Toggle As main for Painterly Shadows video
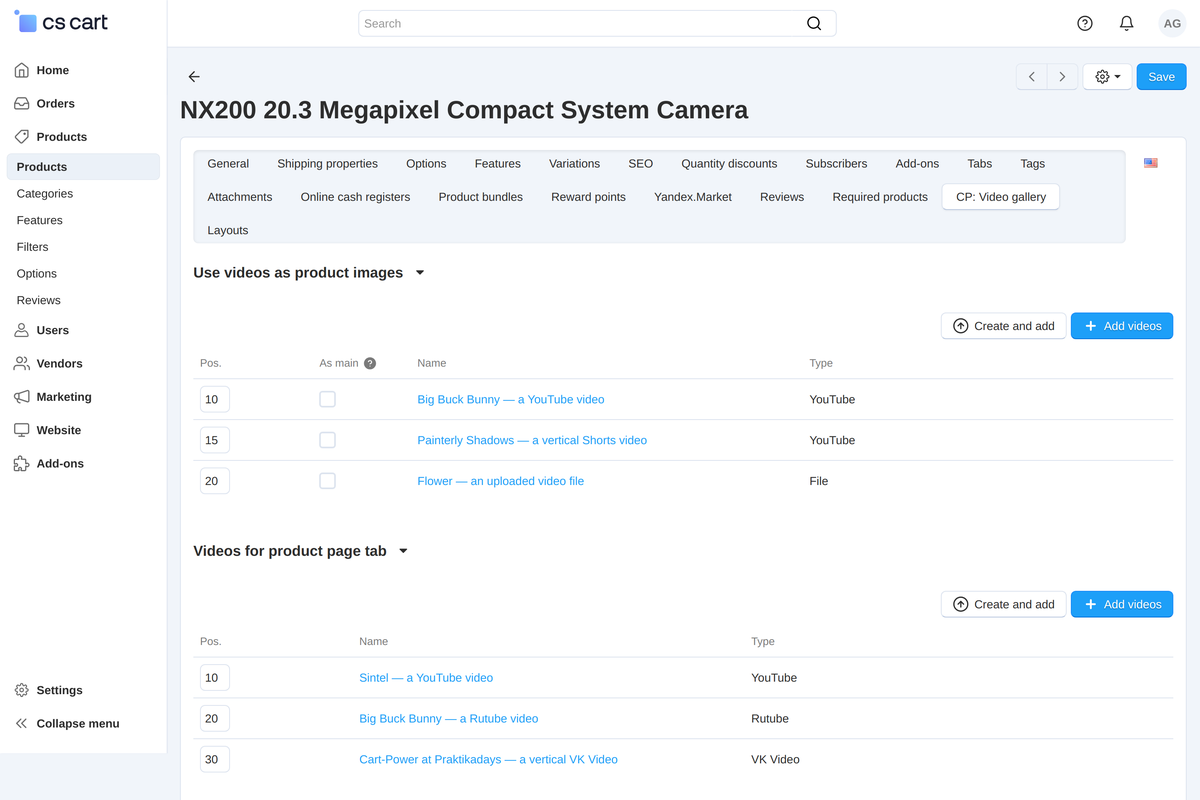The height and width of the screenshot is (800, 1200). click(x=327, y=440)
